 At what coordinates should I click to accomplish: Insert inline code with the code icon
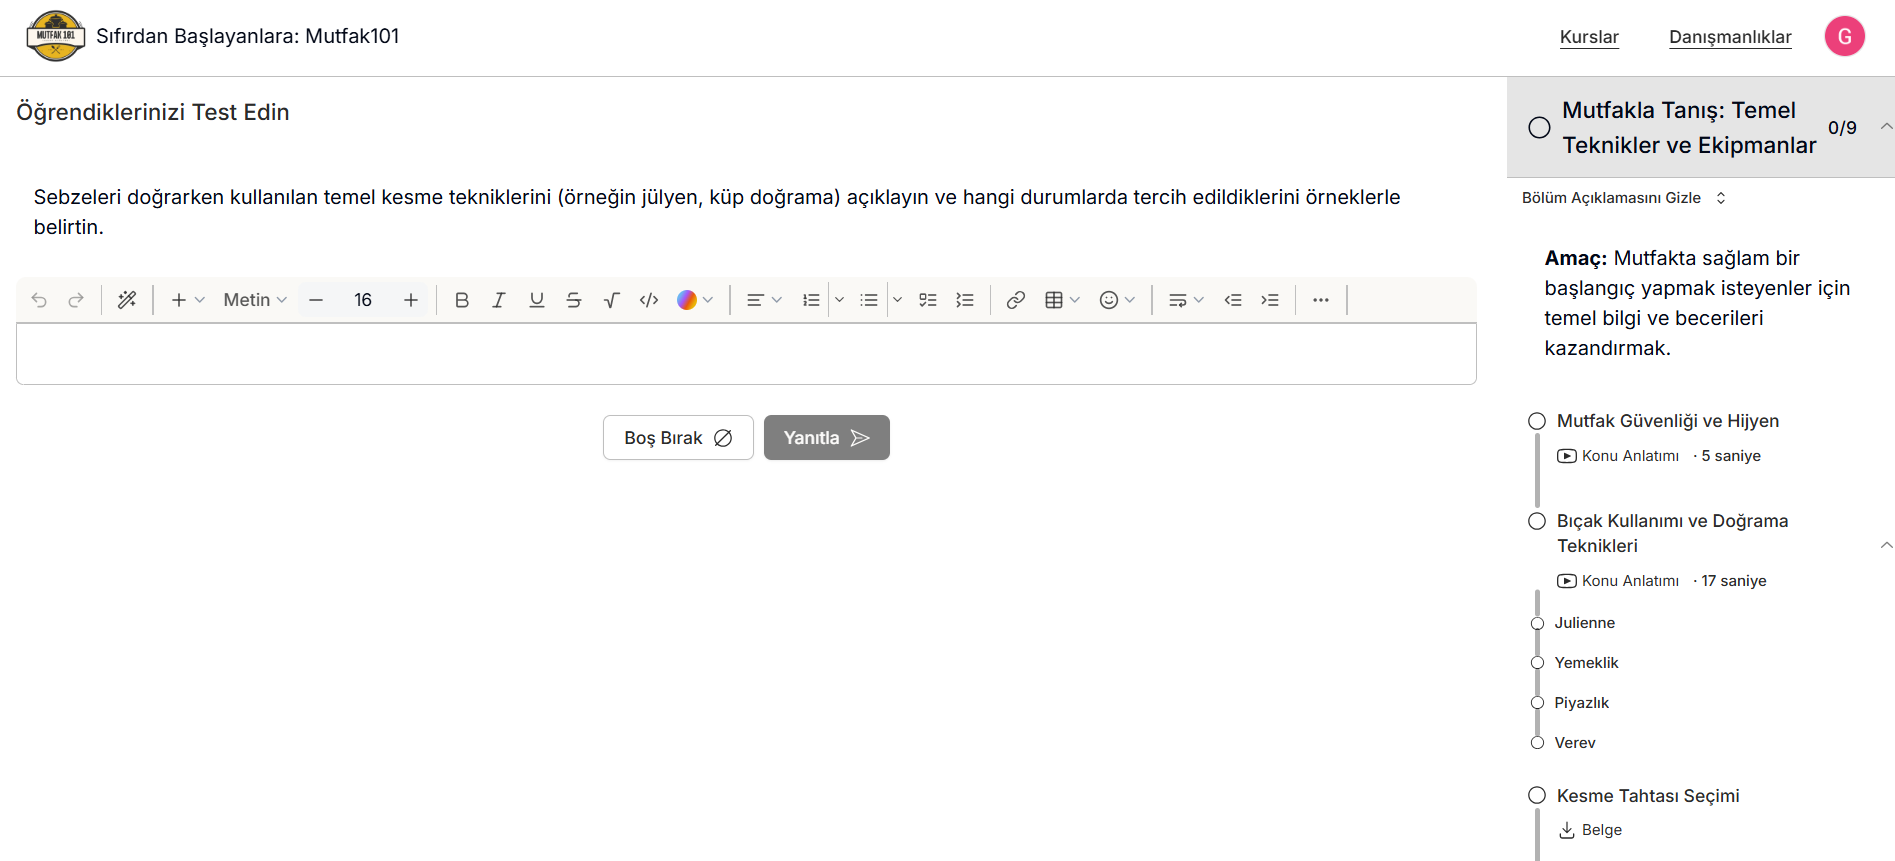point(649,300)
